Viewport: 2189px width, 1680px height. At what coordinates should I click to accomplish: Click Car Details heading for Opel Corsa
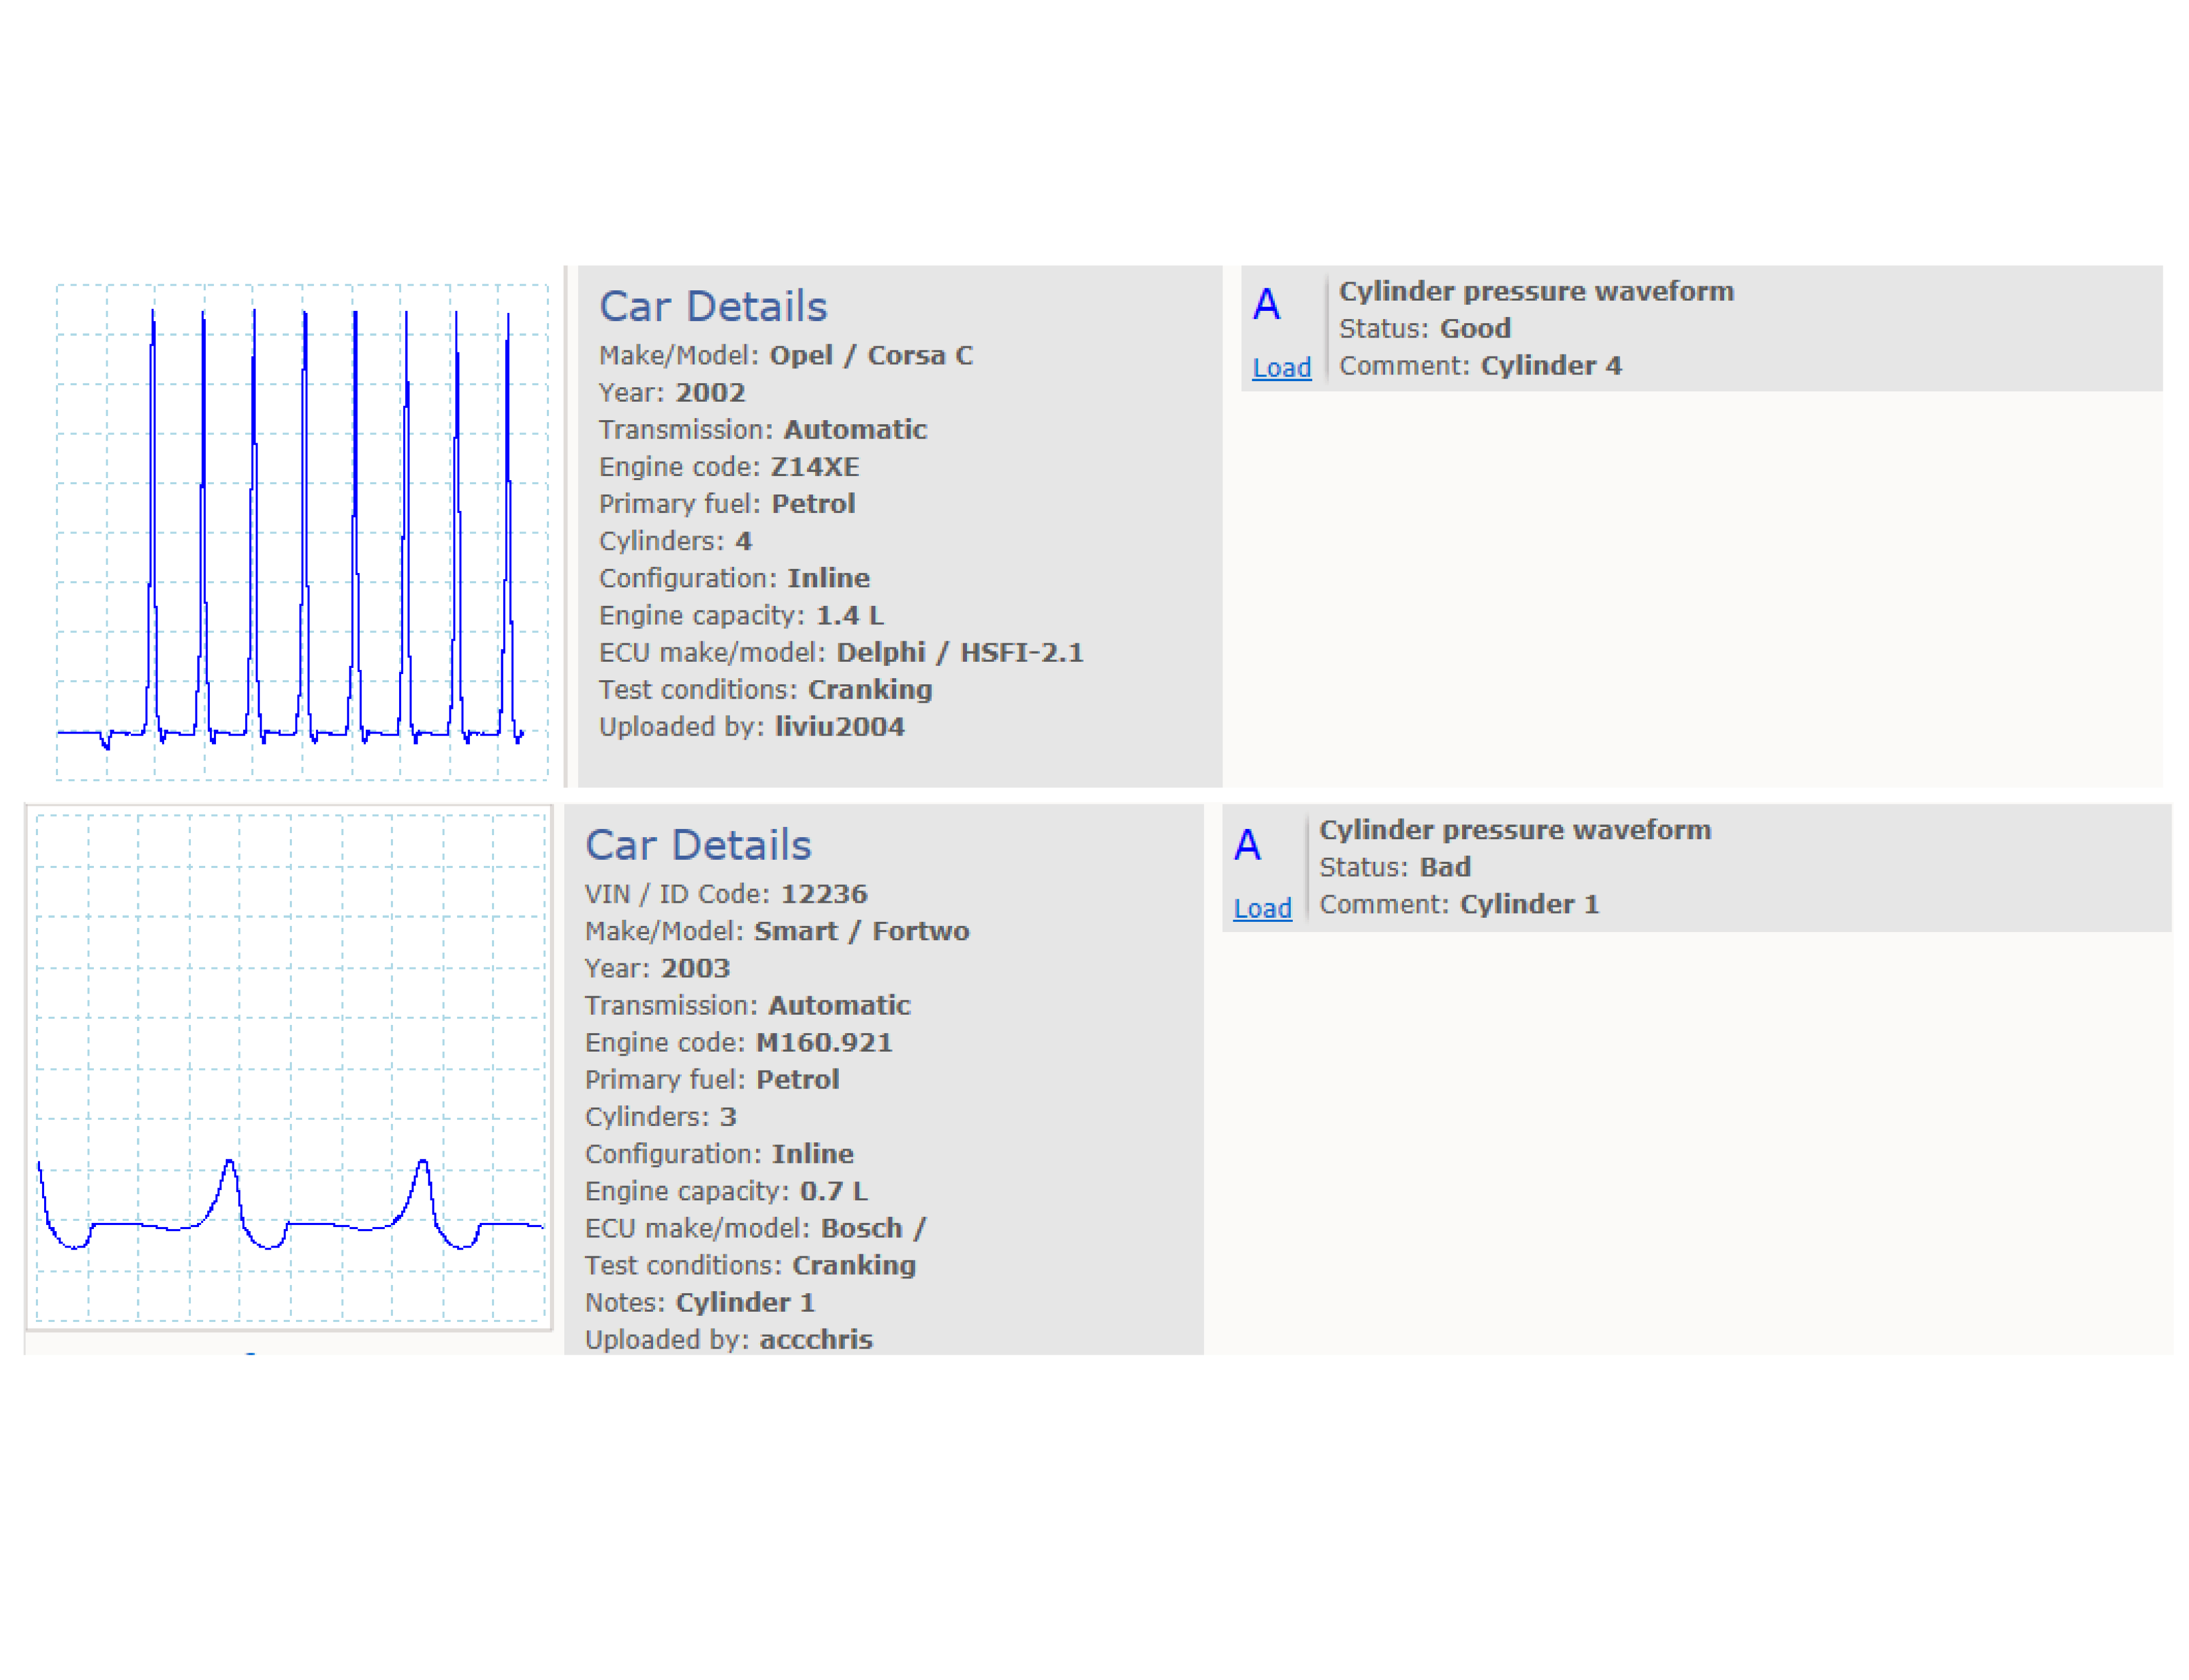713,306
